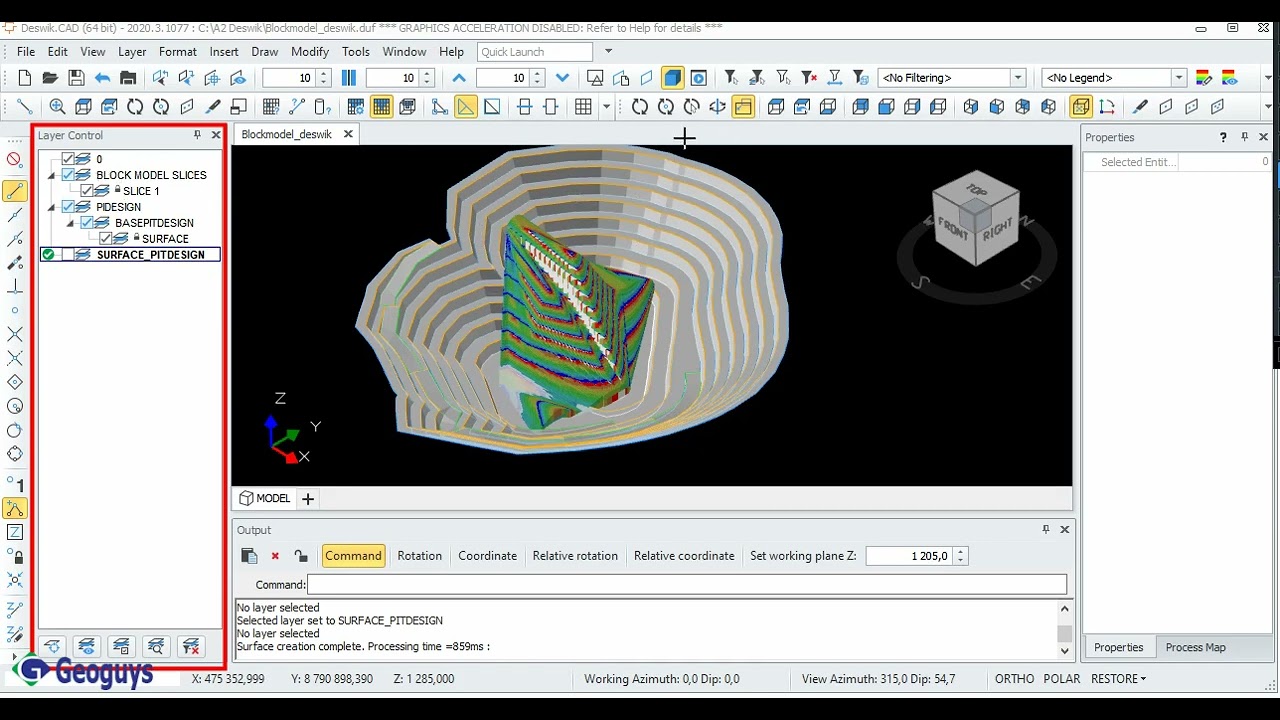This screenshot has height=720, width=1280.
Task: Click the red X in Output panel
Action: click(x=275, y=556)
